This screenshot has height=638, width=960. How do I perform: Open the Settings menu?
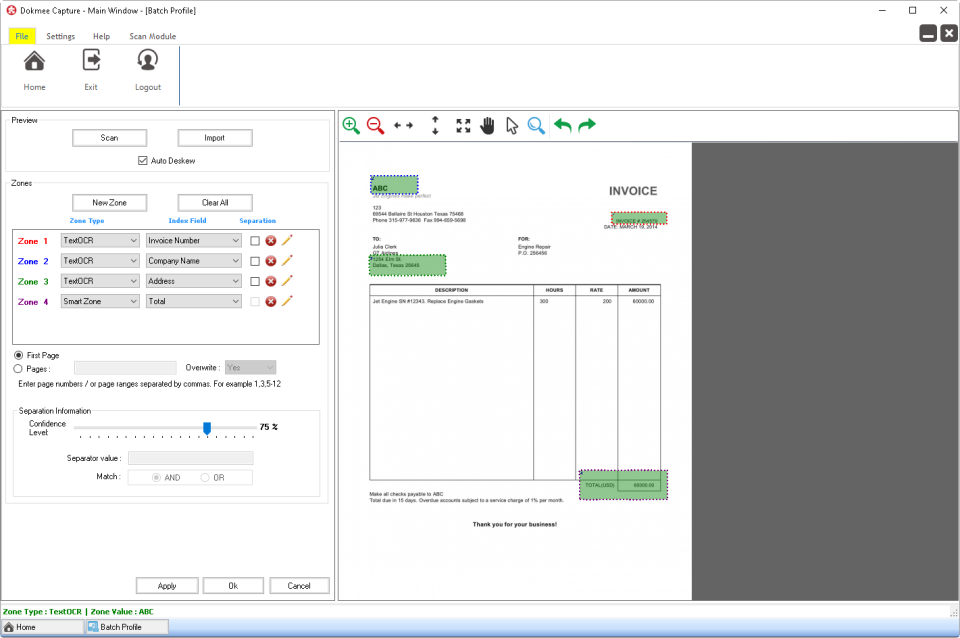tap(60, 36)
